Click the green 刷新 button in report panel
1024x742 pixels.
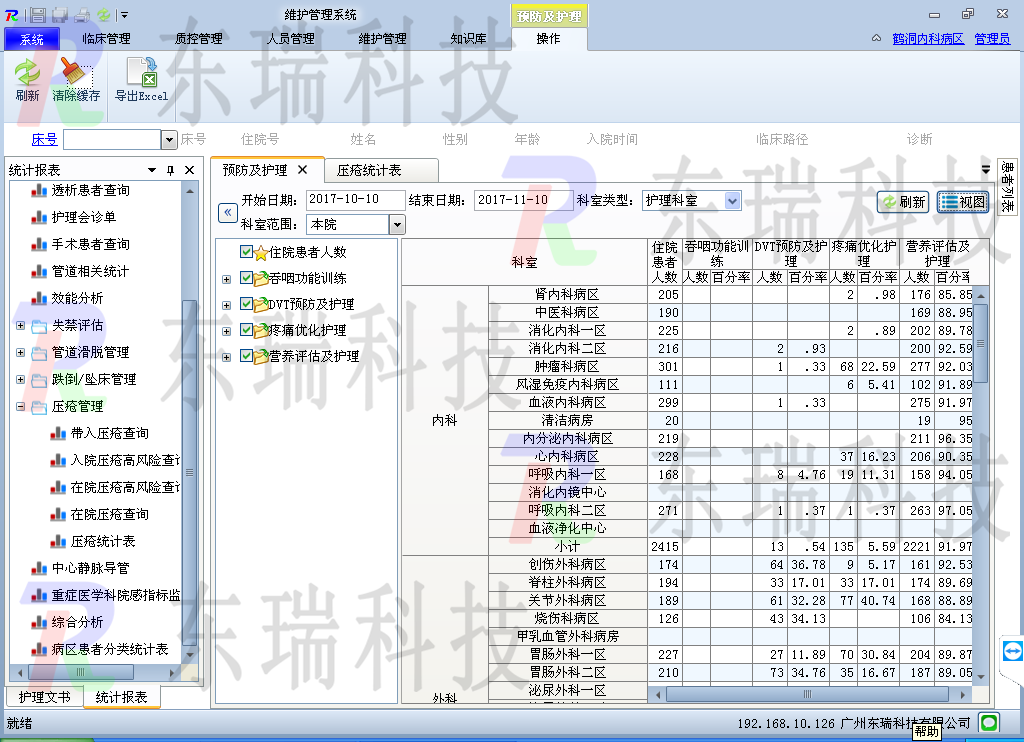(903, 202)
